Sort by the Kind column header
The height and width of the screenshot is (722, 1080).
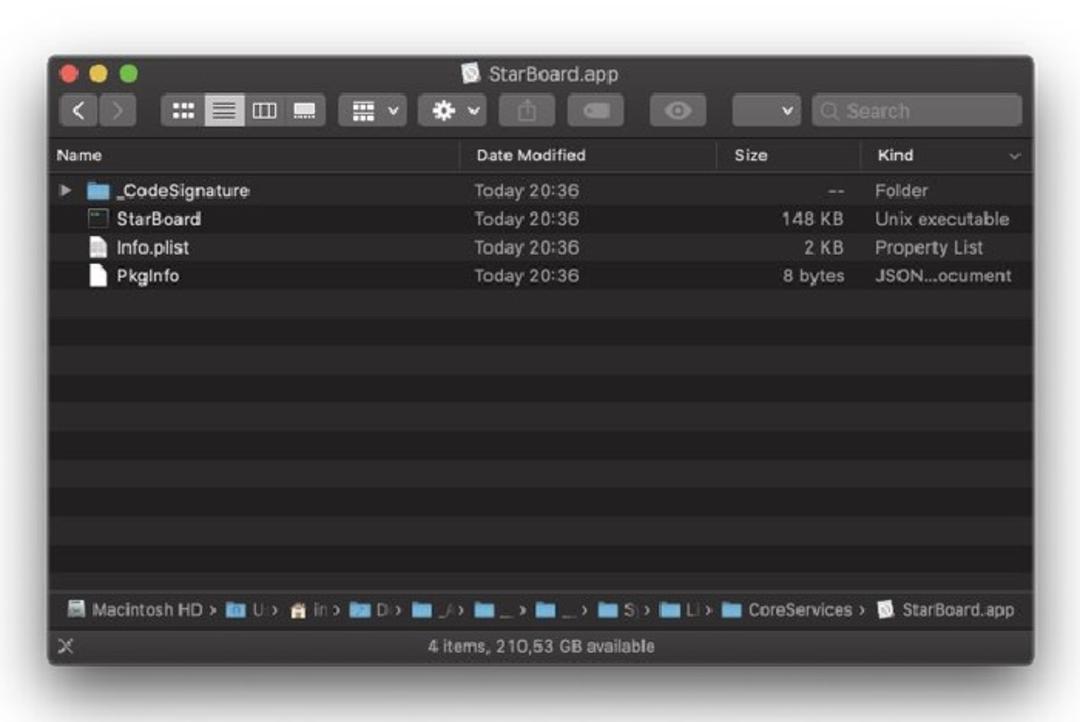895,156
